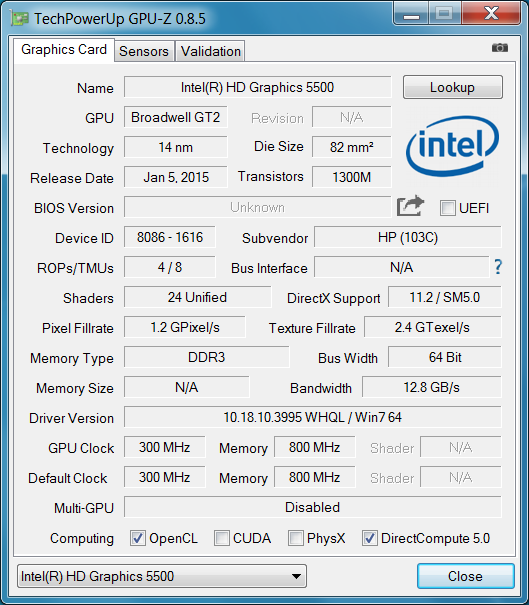Select the Graphics Card tab
The width and height of the screenshot is (529, 605).
64,50
